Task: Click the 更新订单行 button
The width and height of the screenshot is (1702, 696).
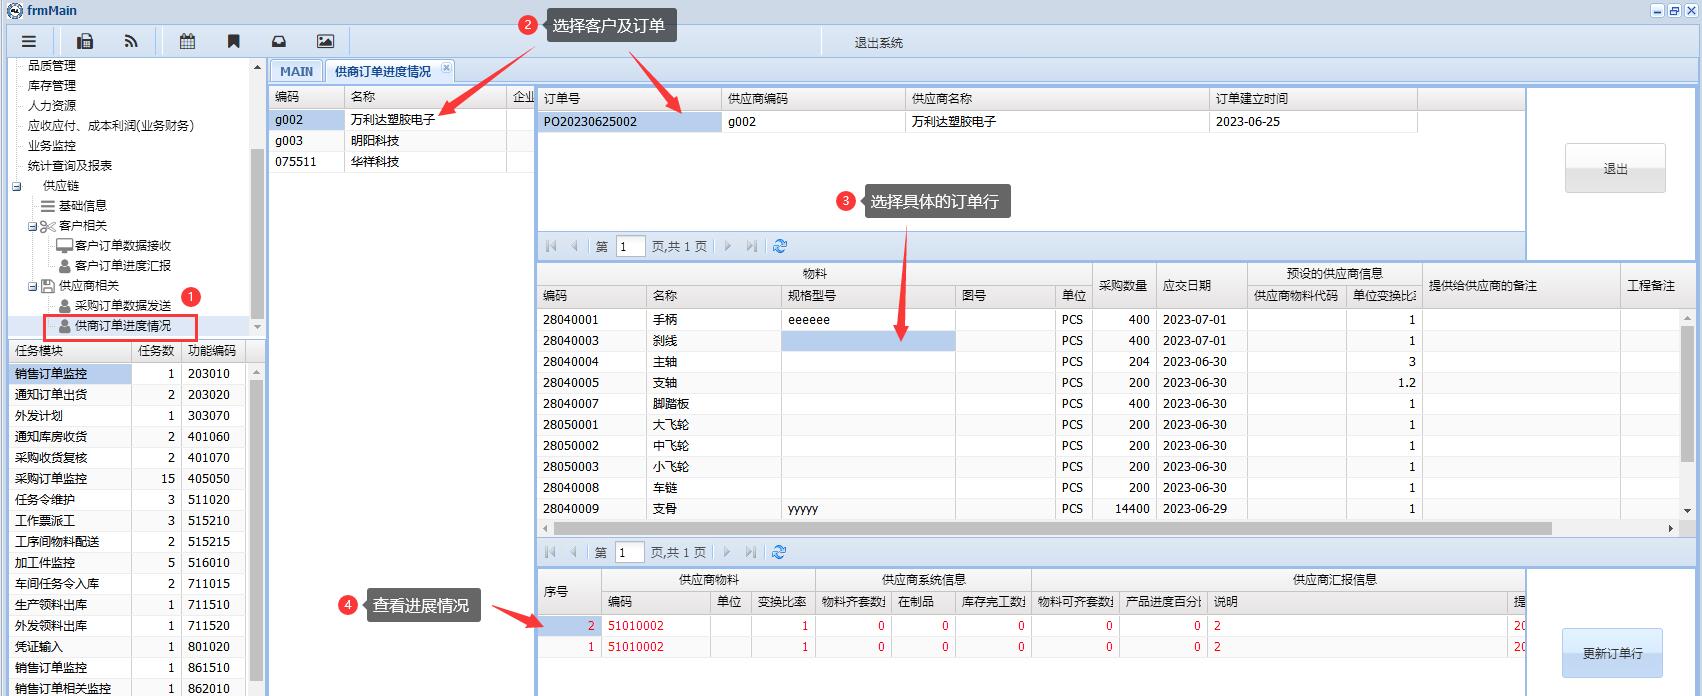Action: pos(1611,653)
